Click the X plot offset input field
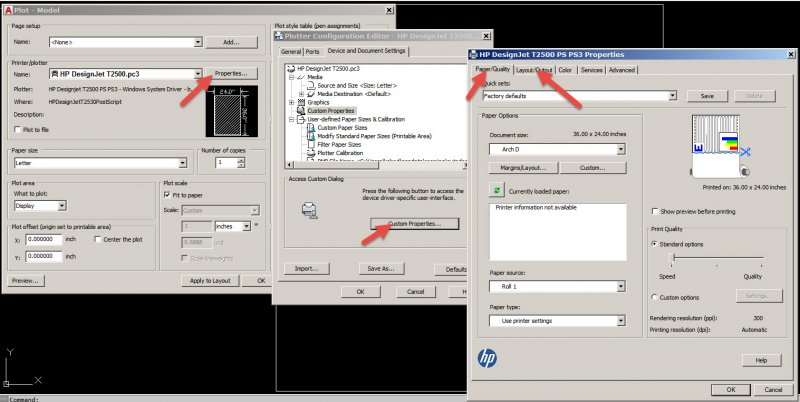 pos(44,240)
